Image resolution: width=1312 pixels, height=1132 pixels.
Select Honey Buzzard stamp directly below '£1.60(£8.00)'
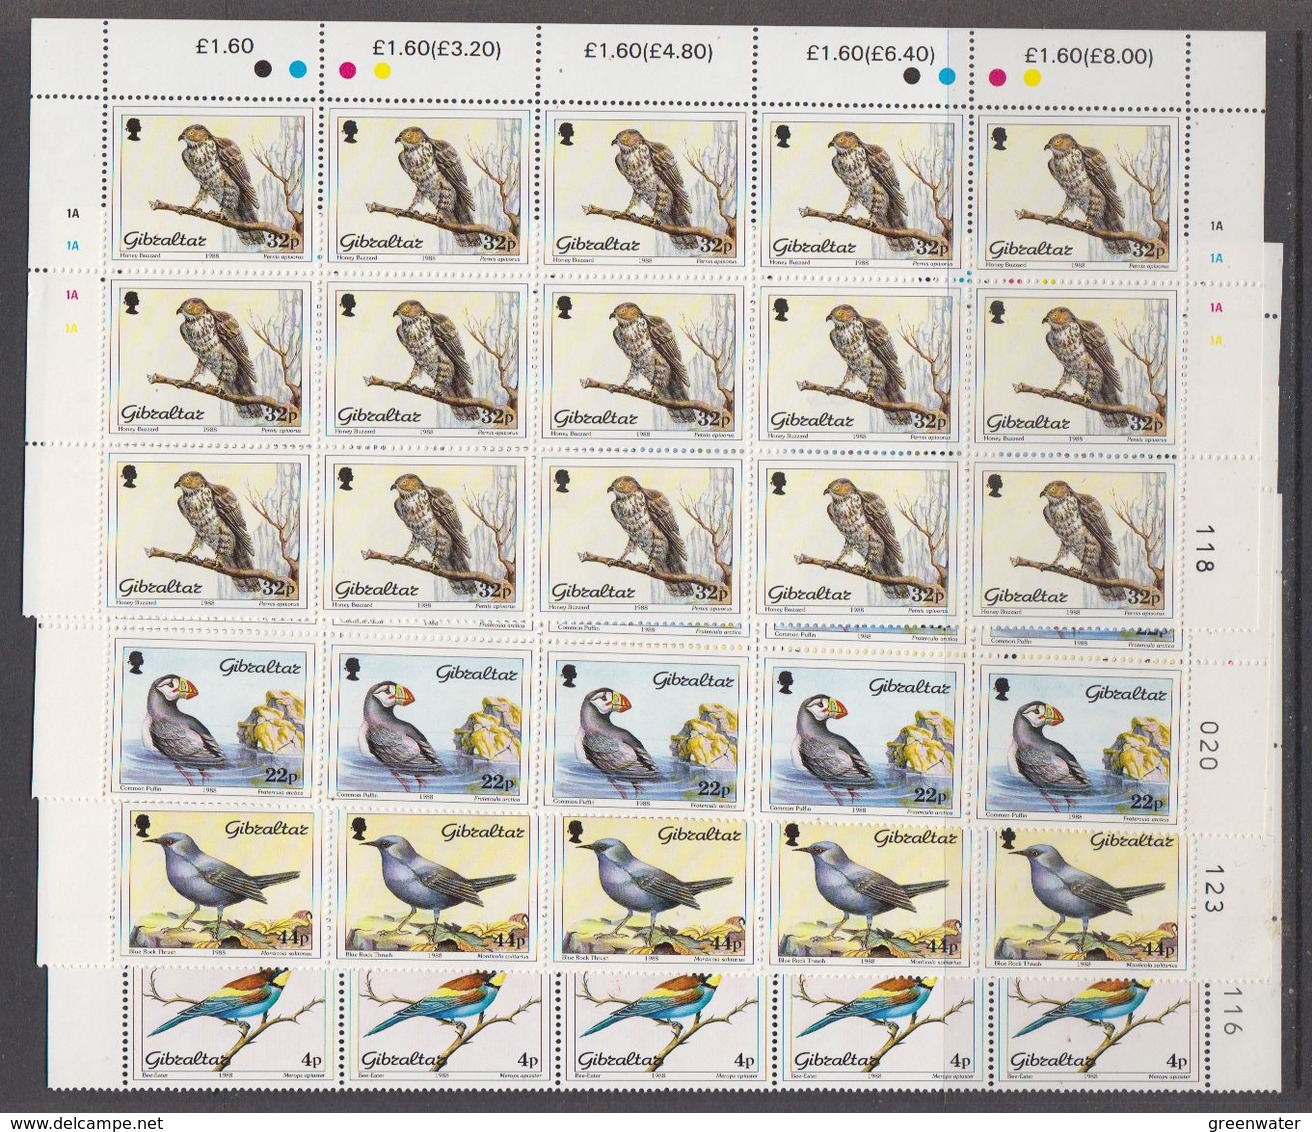(1079, 194)
